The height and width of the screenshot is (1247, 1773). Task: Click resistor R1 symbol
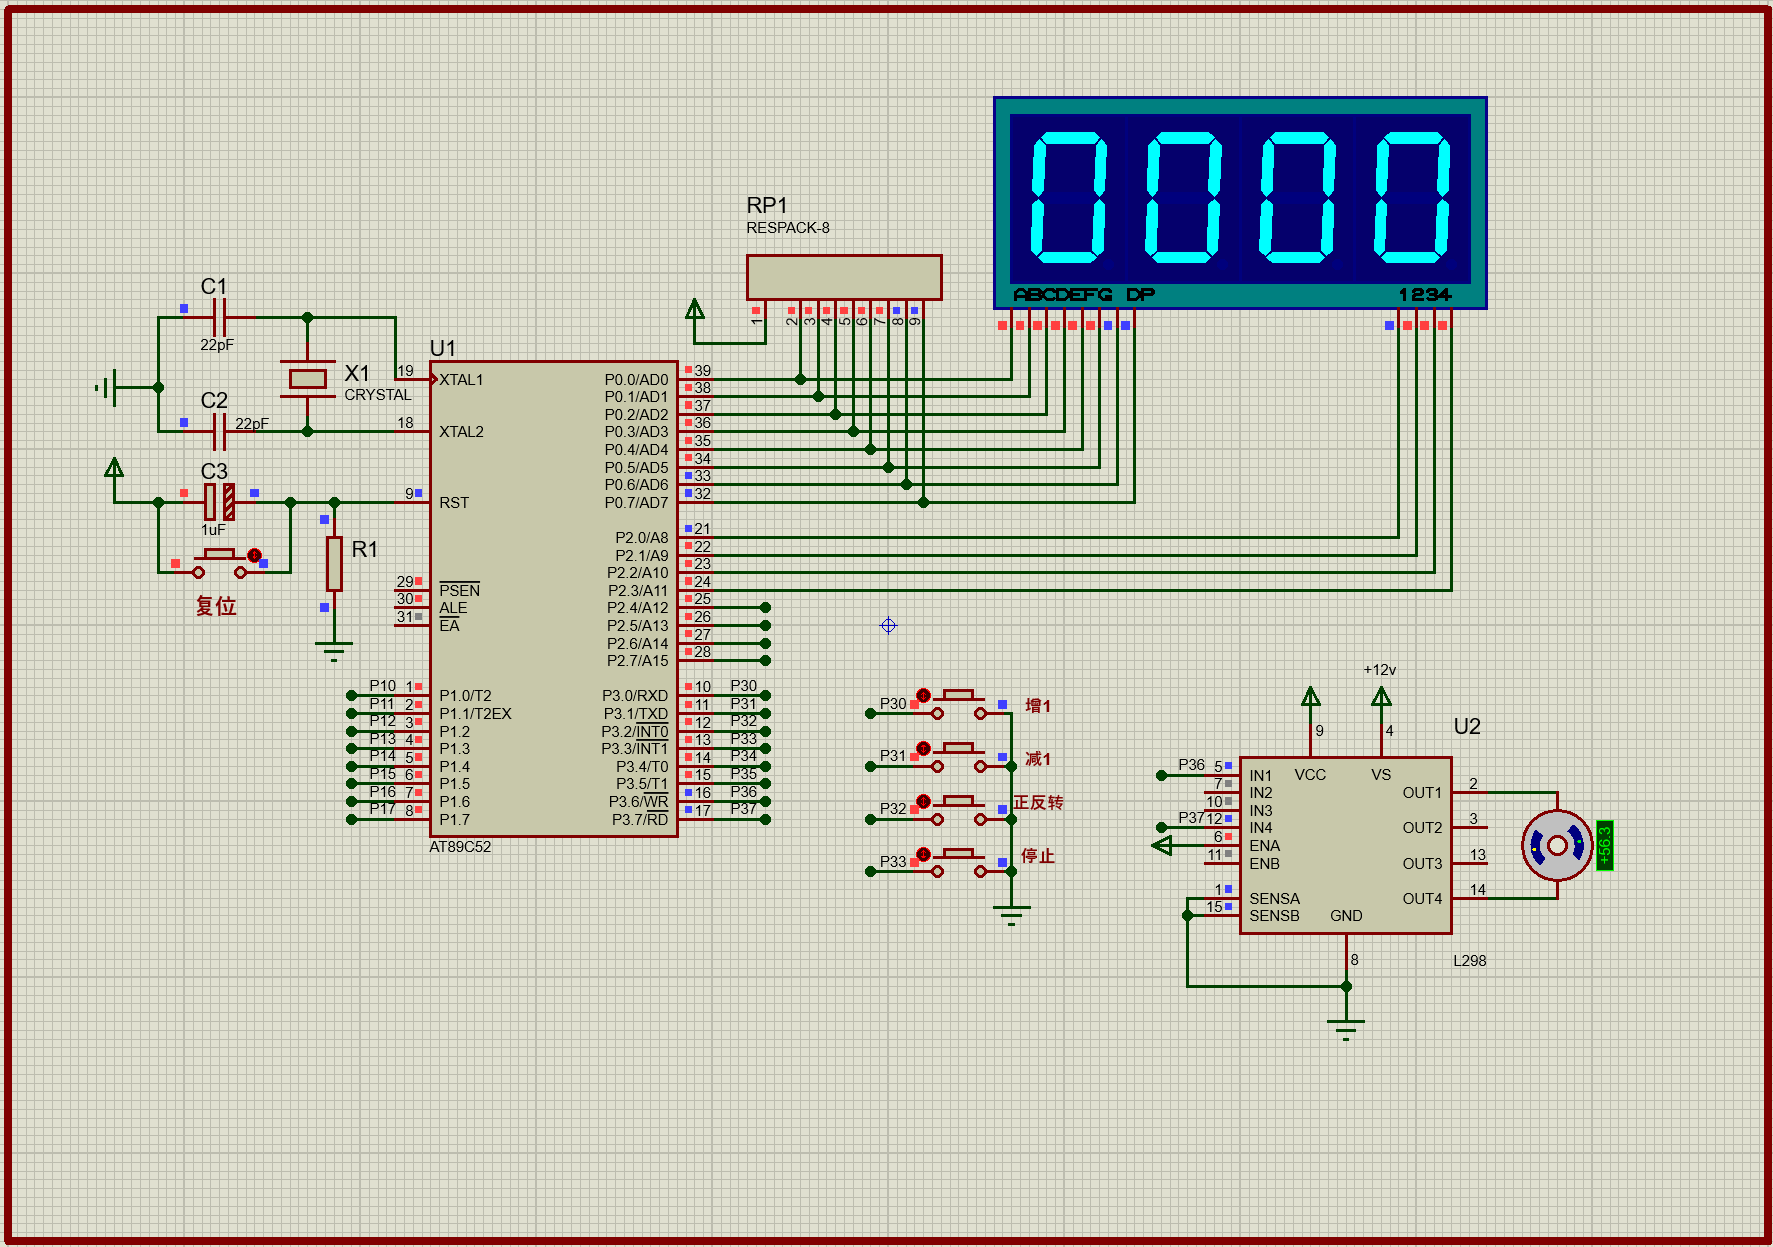click(334, 563)
